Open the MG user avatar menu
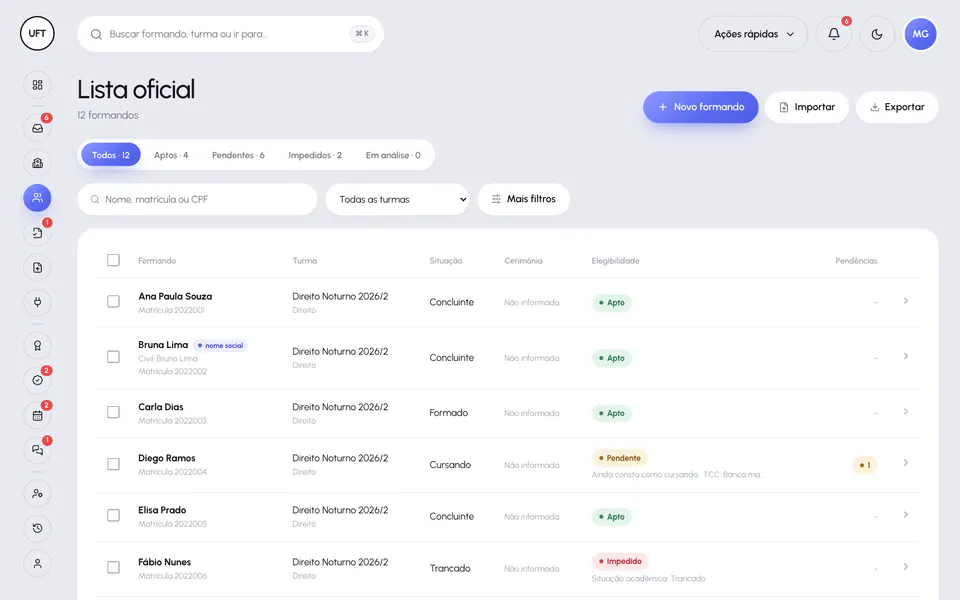960x600 pixels. pyautogui.click(x=921, y=34)
